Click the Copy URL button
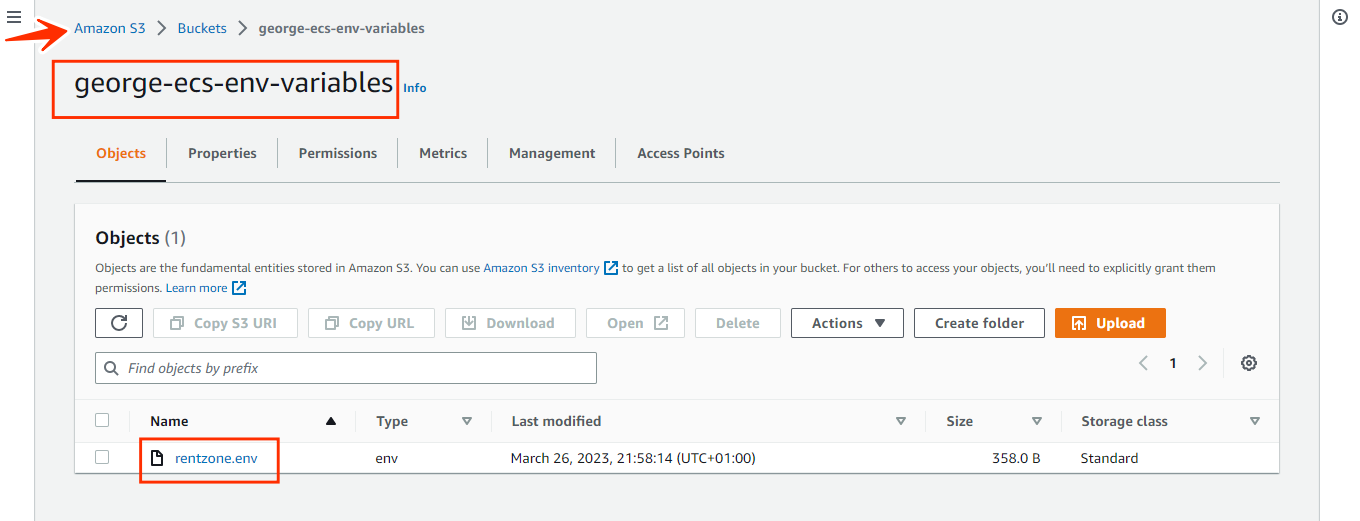This screenshot has width=1360, height=521. coord(372,323)
